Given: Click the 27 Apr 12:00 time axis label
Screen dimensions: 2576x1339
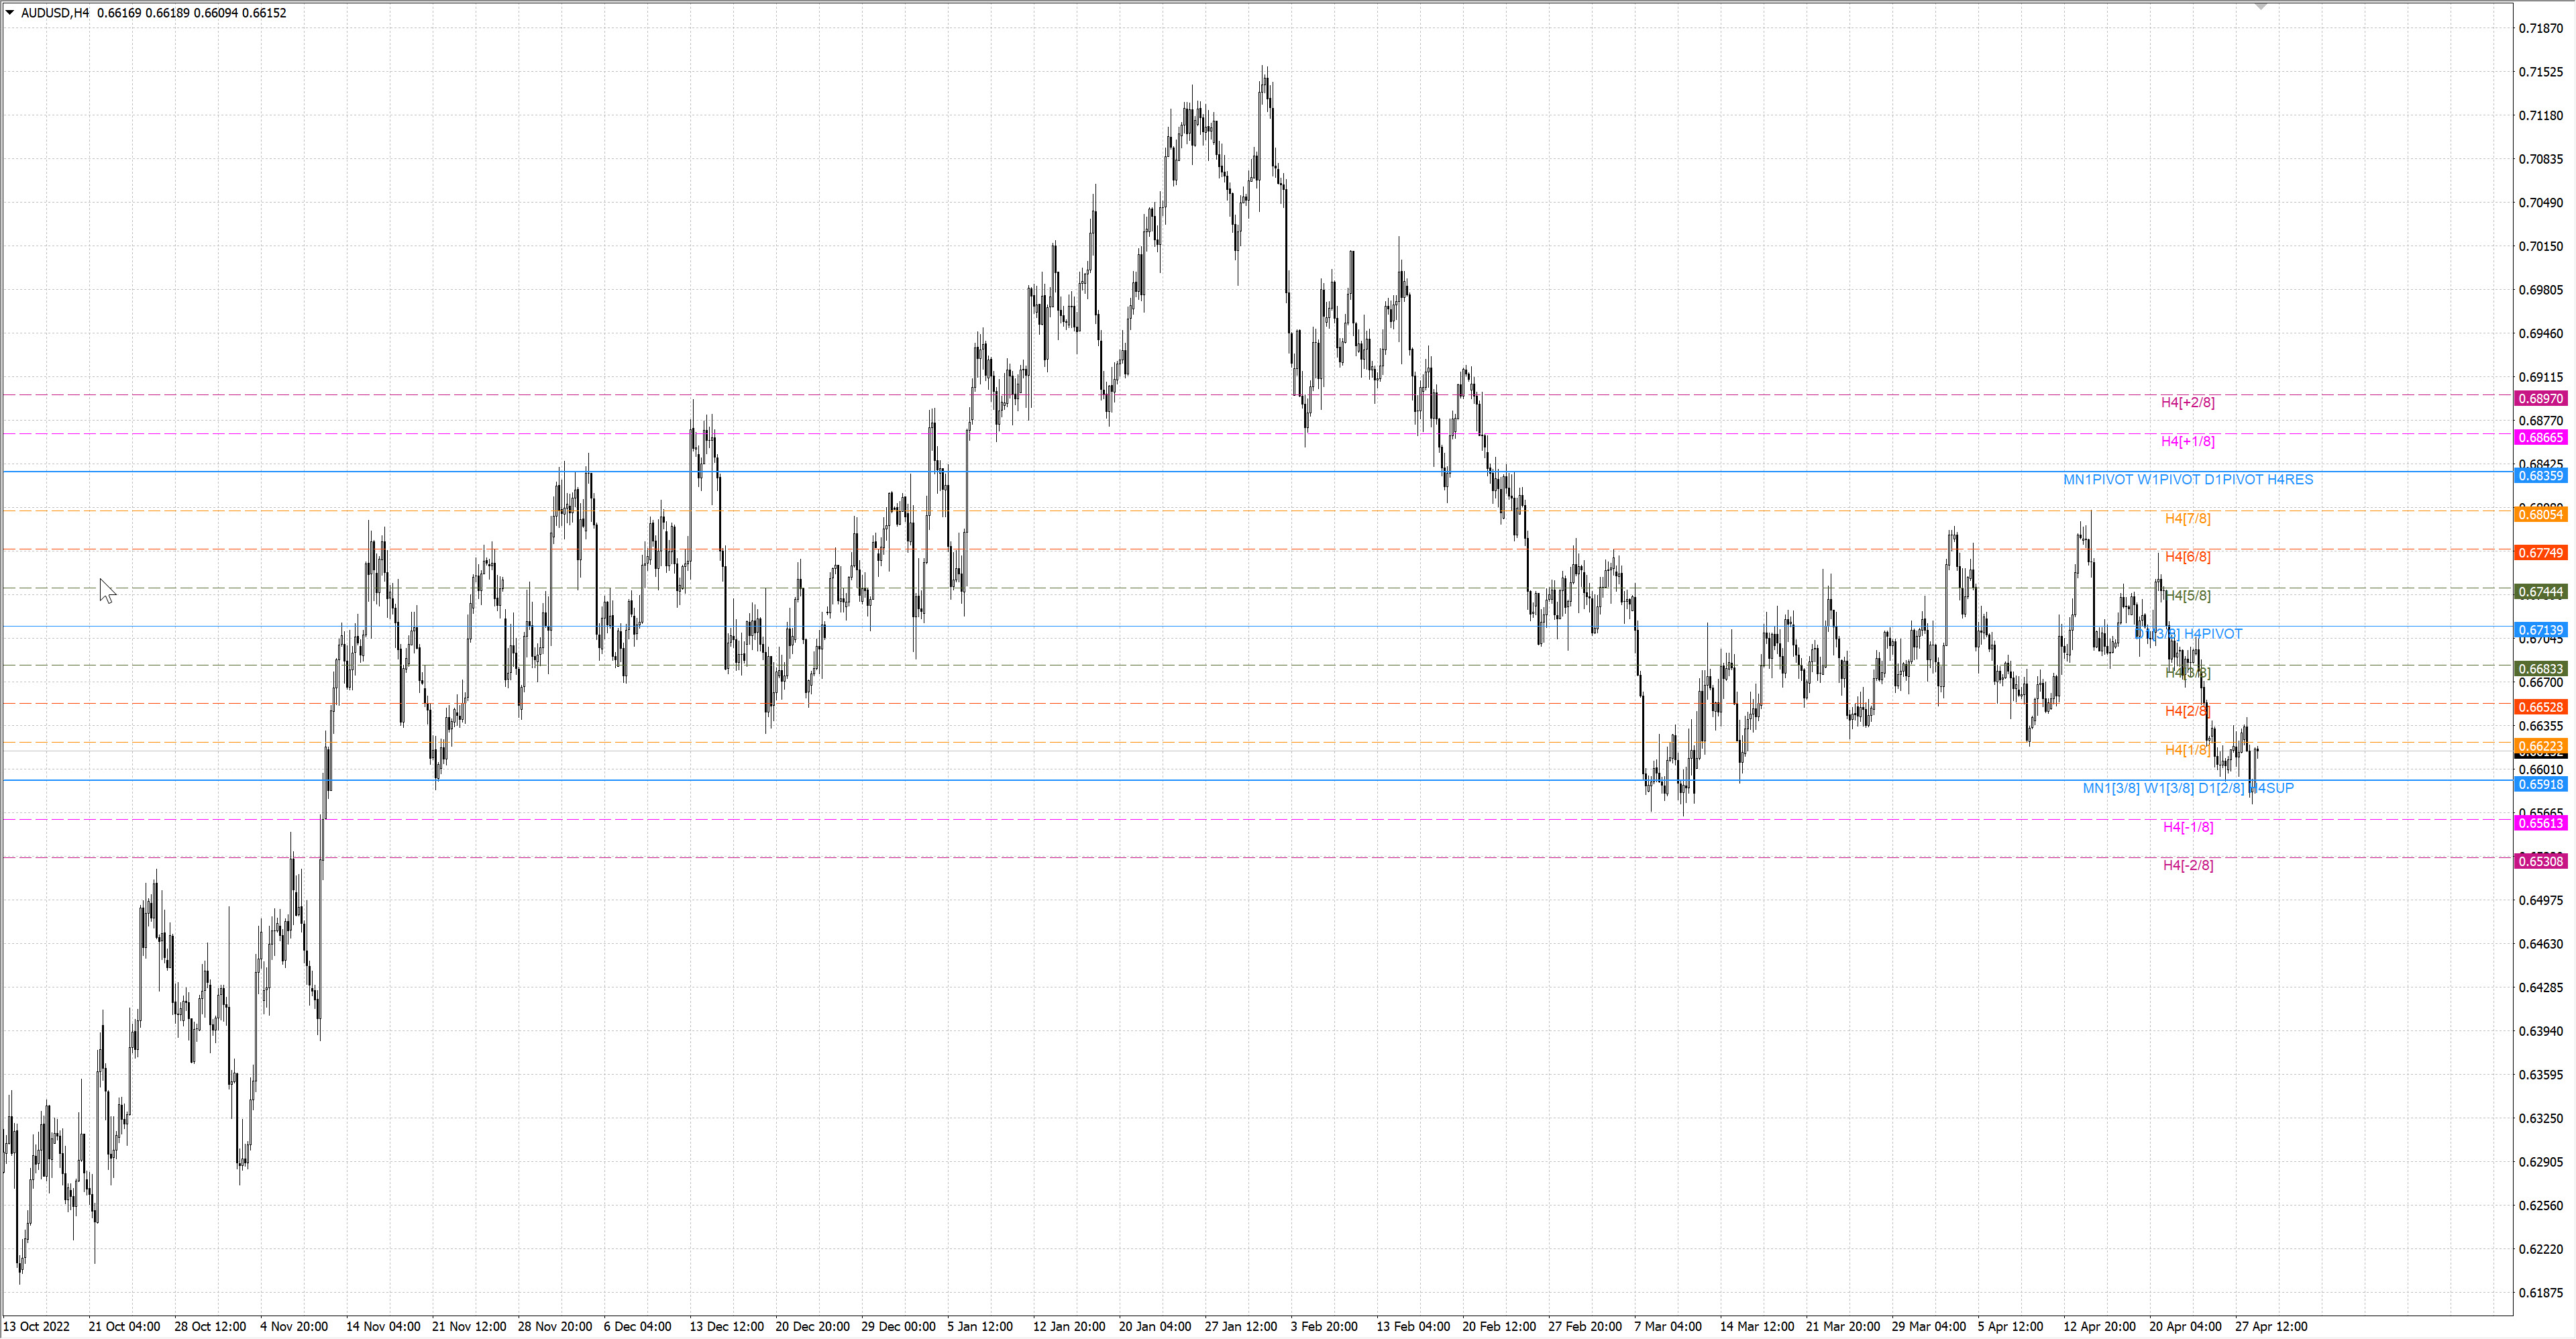Looking at the screenshot, I should 2271,1327.
